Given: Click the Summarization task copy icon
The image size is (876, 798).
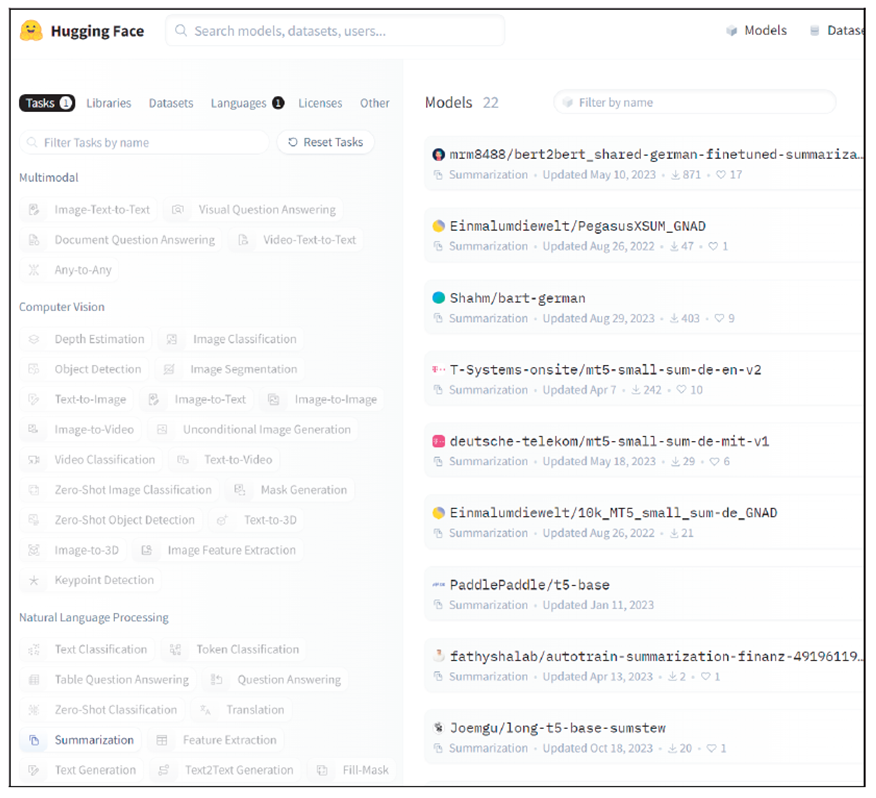Looking at the screenshot, I should pyautogui.click(x=34, y=740).
